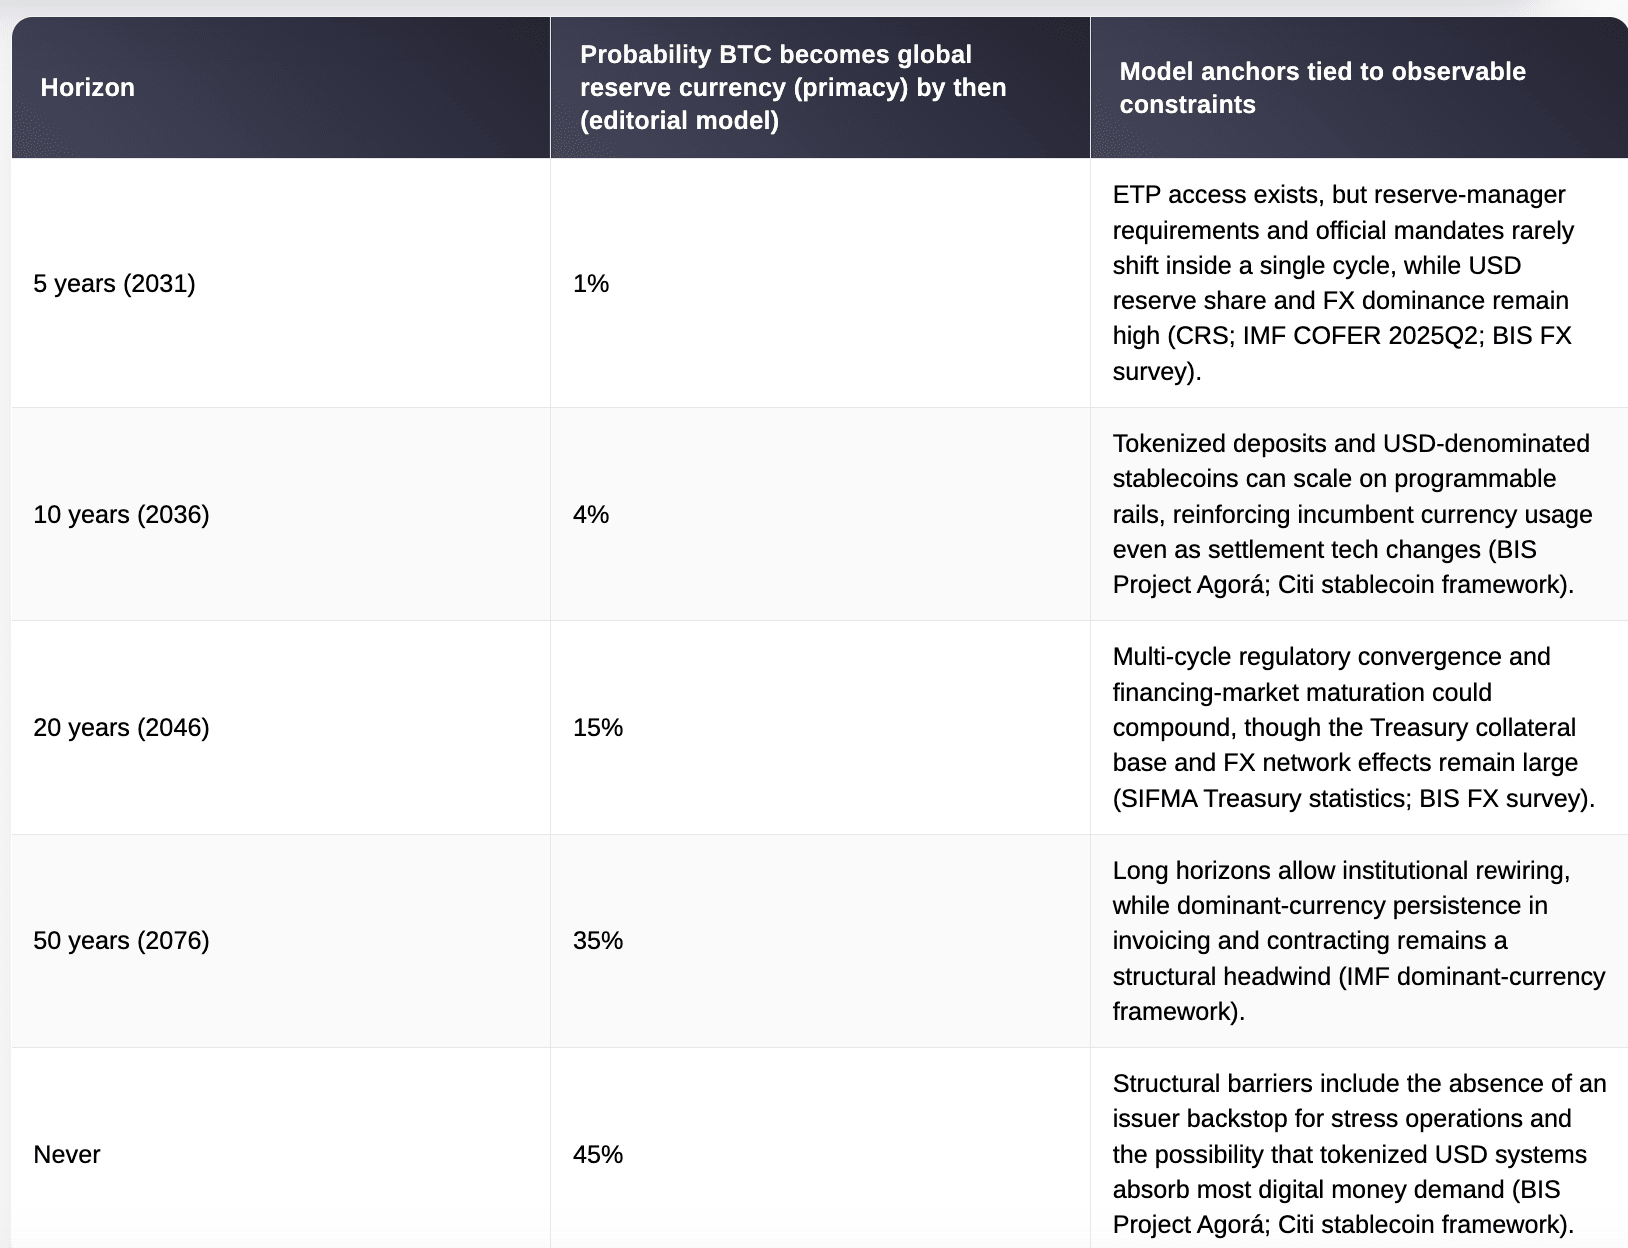Click the Structural barriers paragraph
The height and width of the screenshot is (1248, 1628).
coord(1359,1154)
